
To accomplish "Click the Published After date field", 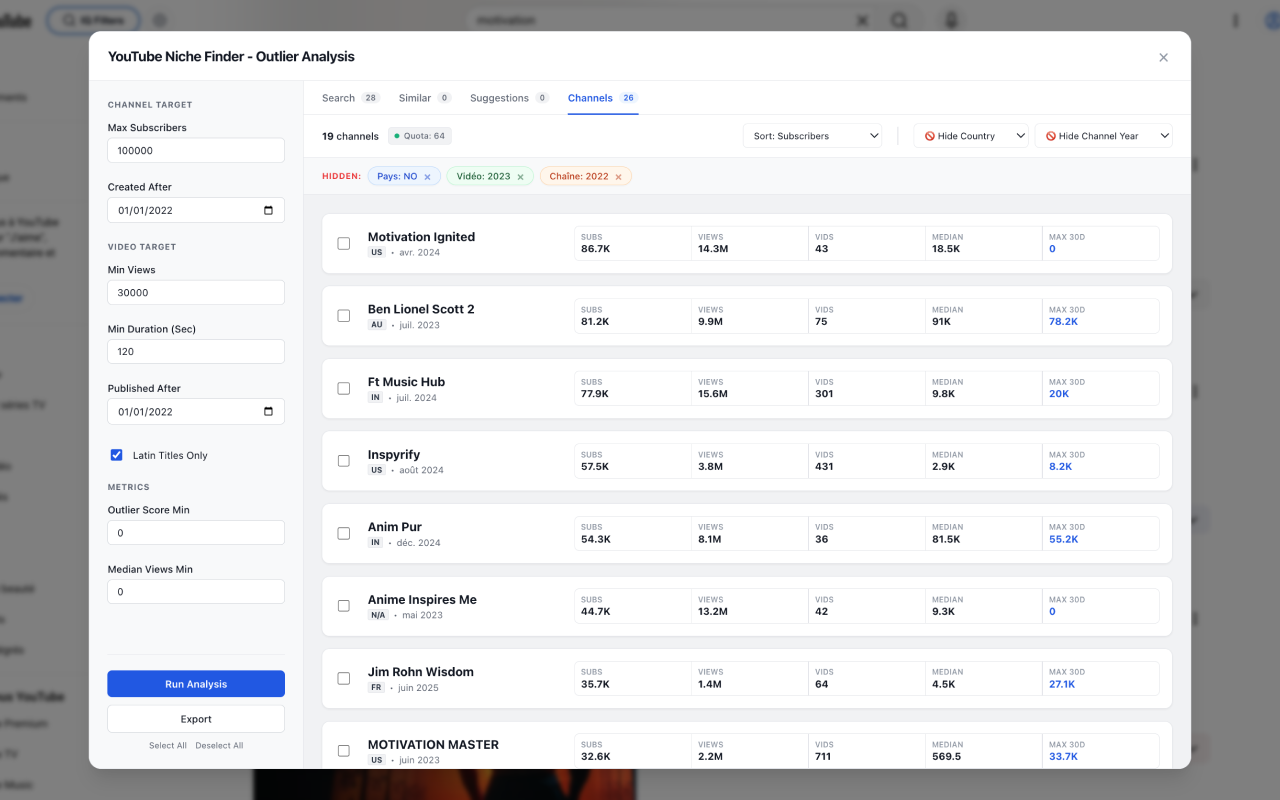I will tap(196, 411).
